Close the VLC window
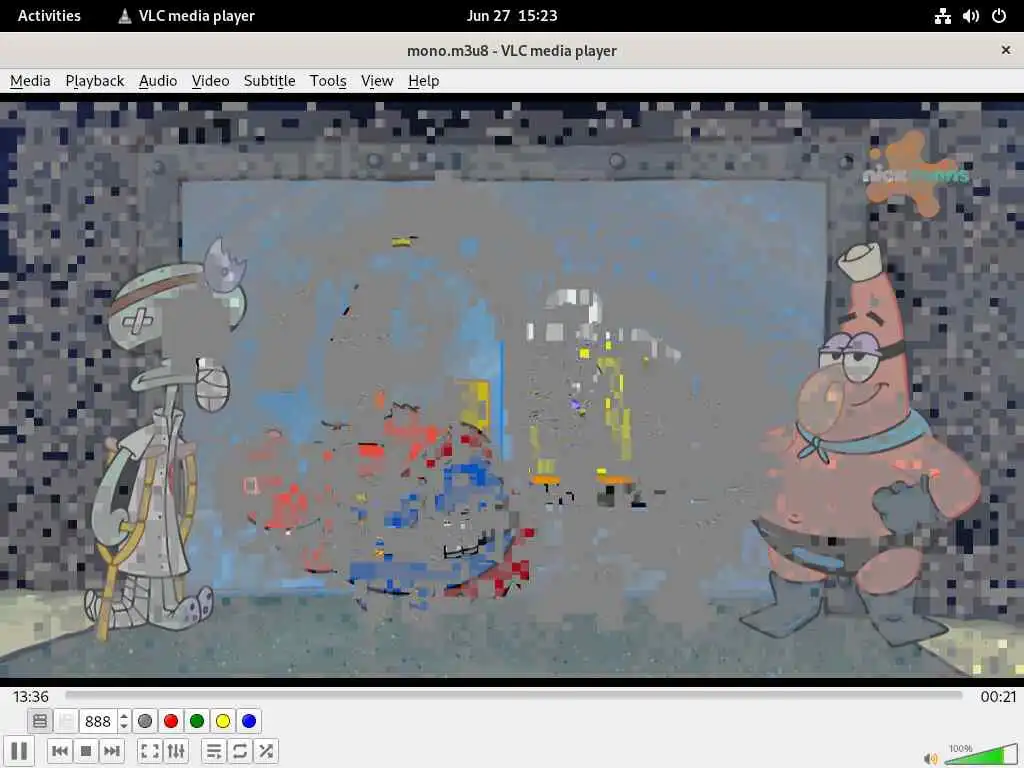1024x768 pixels. click(x=1006, y=50)
